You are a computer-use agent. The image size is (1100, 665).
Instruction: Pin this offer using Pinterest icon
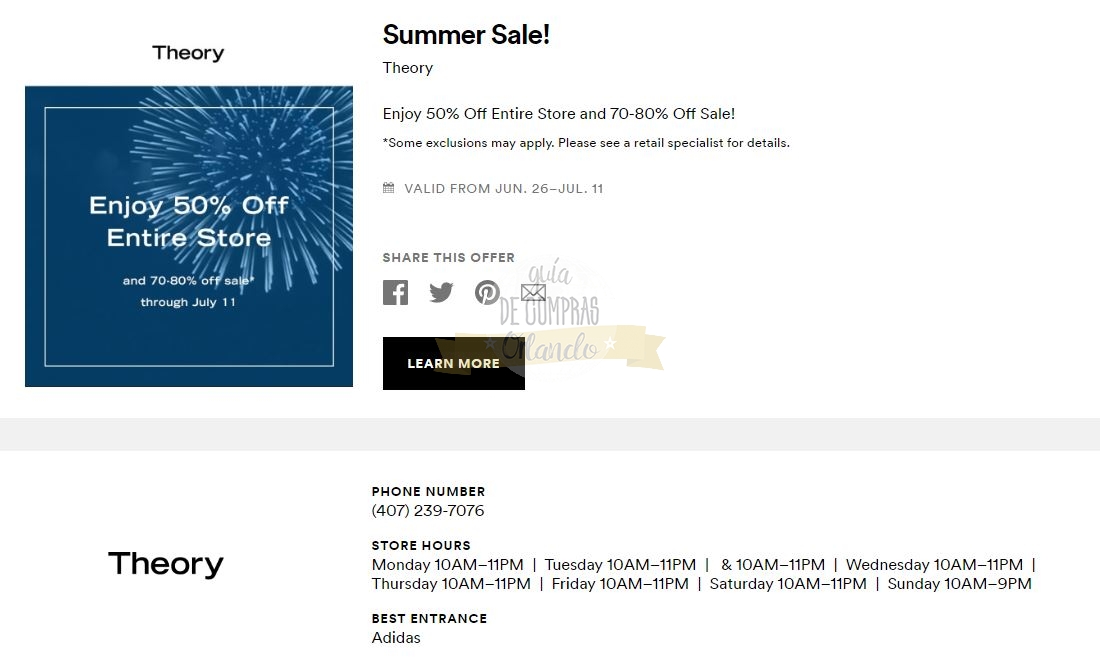click(x=487, y=292)
